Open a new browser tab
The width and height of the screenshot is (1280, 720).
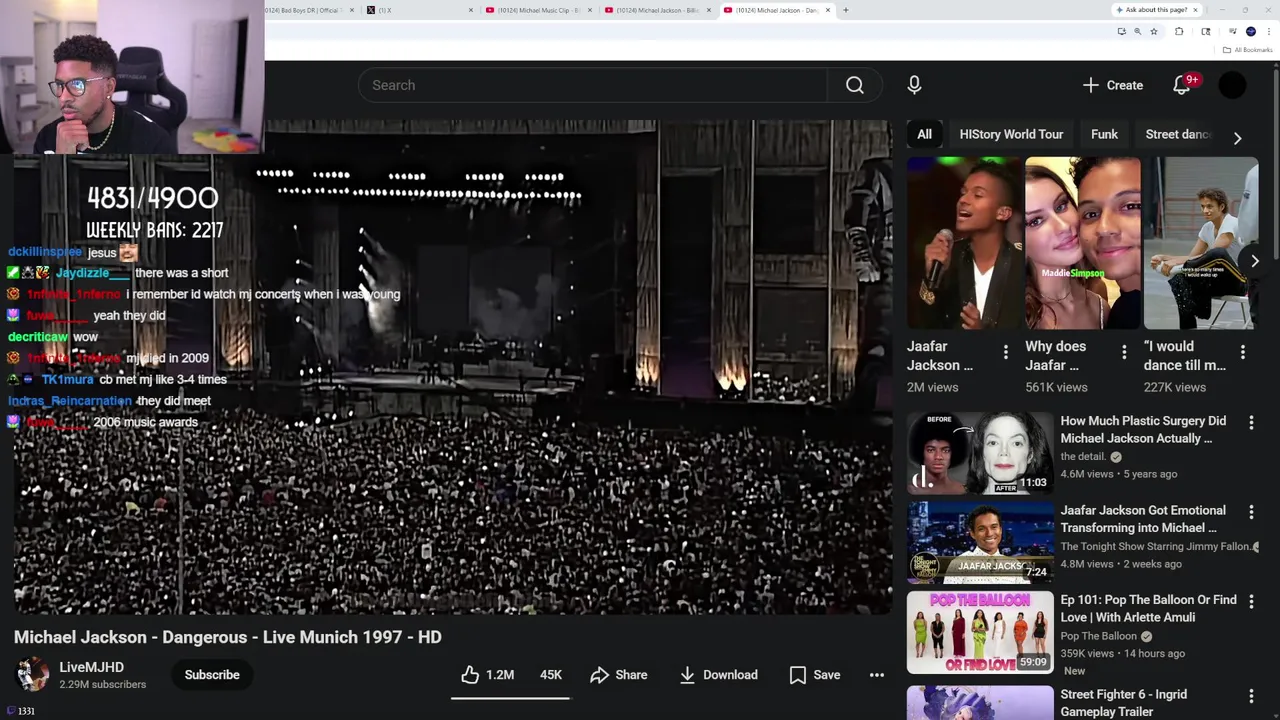846,10
